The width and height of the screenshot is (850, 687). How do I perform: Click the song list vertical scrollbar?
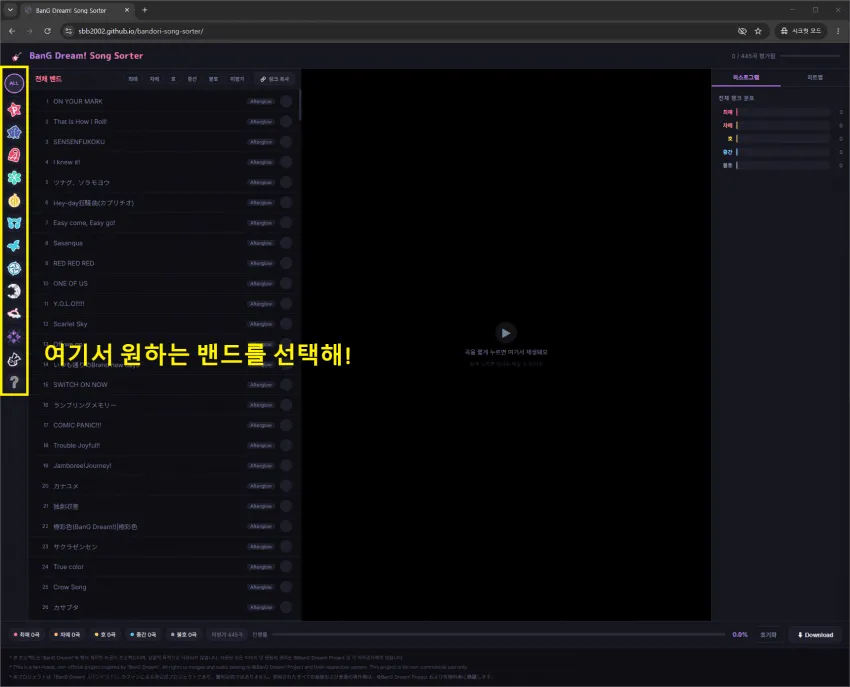[300, 106]
